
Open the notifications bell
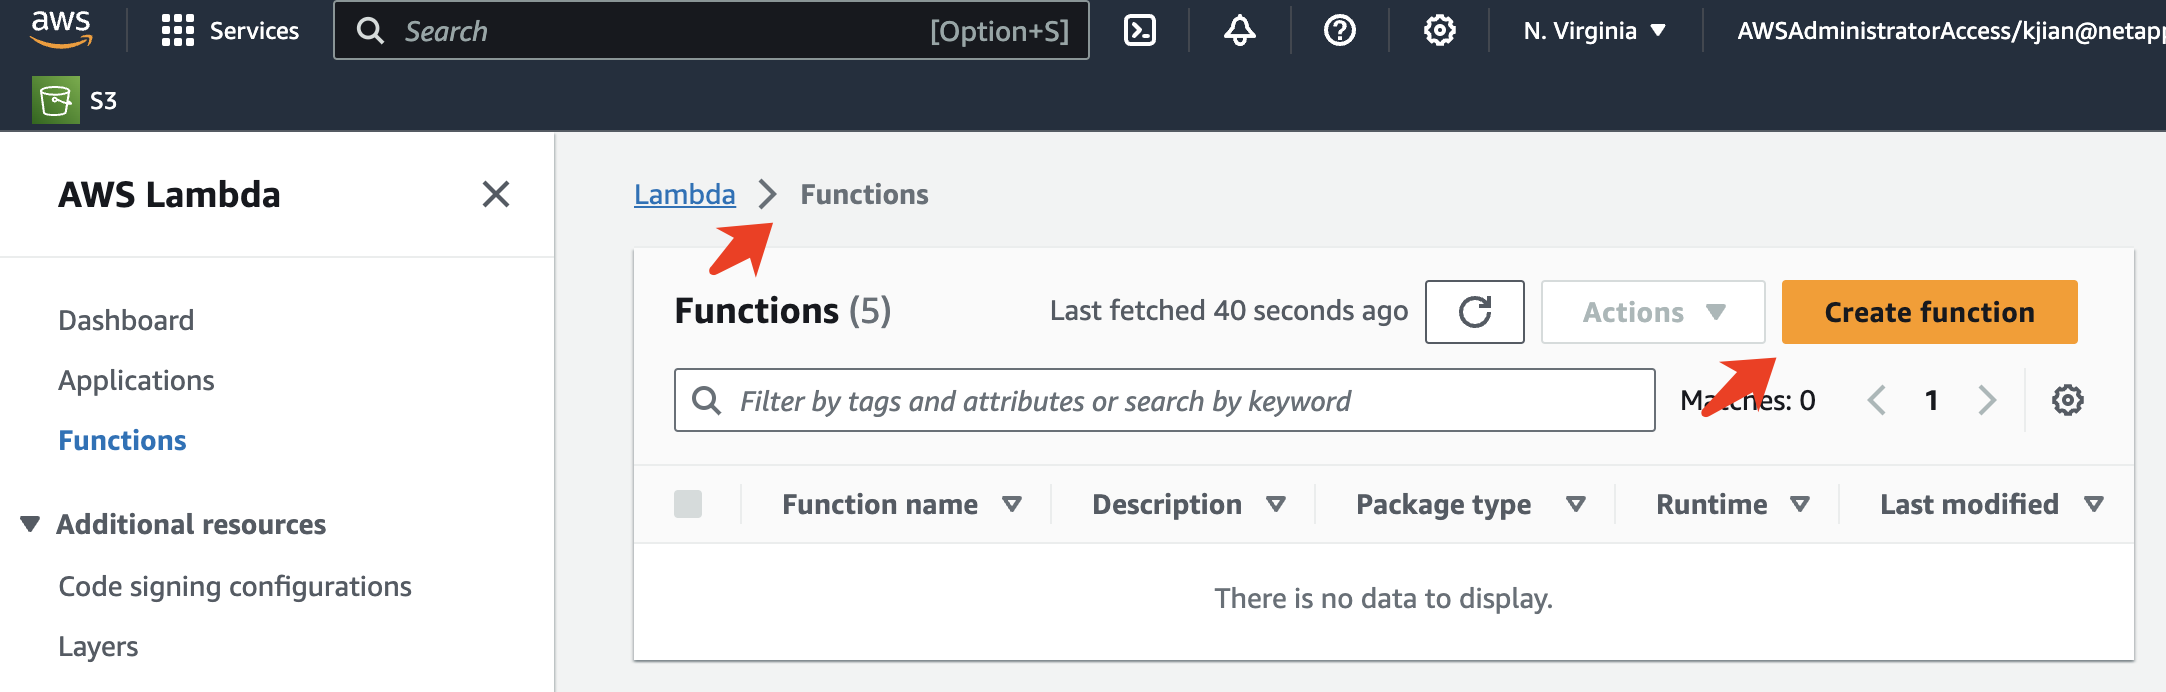(1240, 31)
